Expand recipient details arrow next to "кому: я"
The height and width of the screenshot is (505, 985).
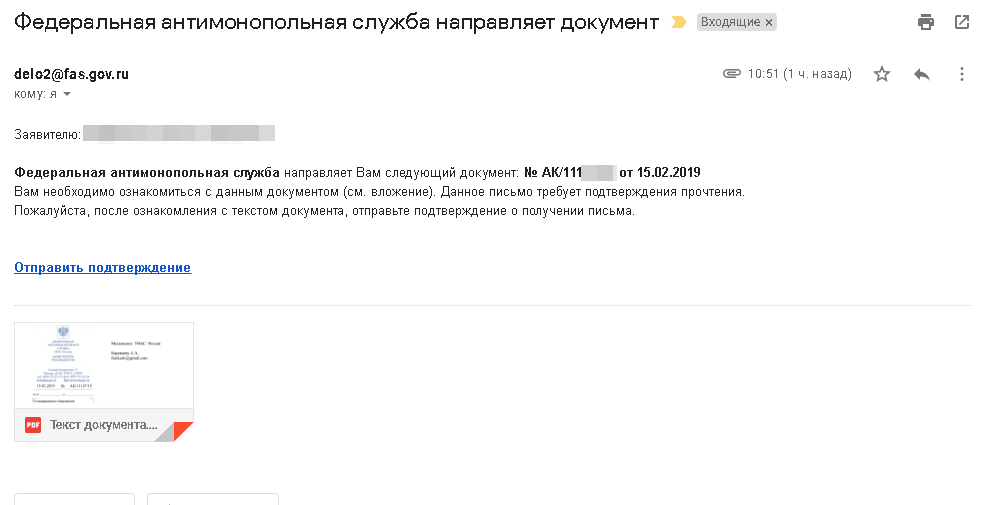pyautogui.click(x=67, y=94)
